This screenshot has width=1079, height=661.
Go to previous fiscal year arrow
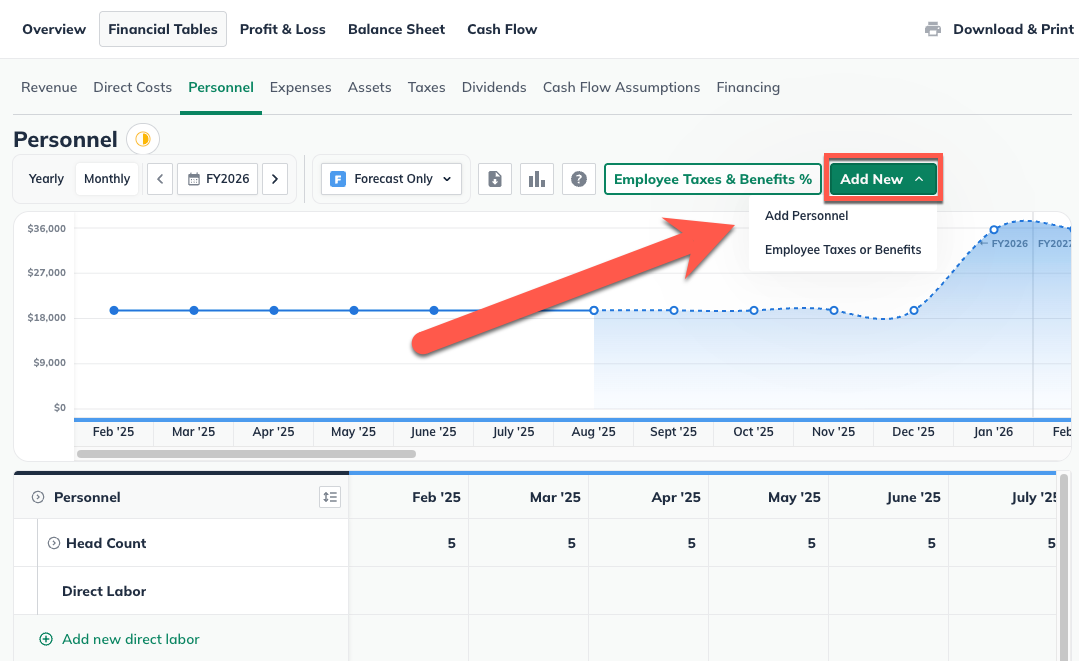[160, 179]
